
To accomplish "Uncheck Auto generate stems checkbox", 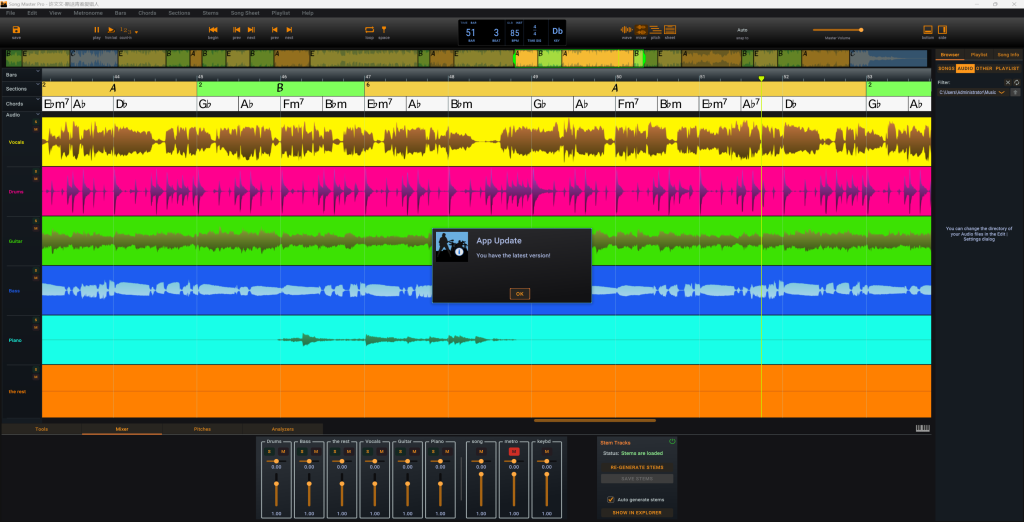I will 611,499.
